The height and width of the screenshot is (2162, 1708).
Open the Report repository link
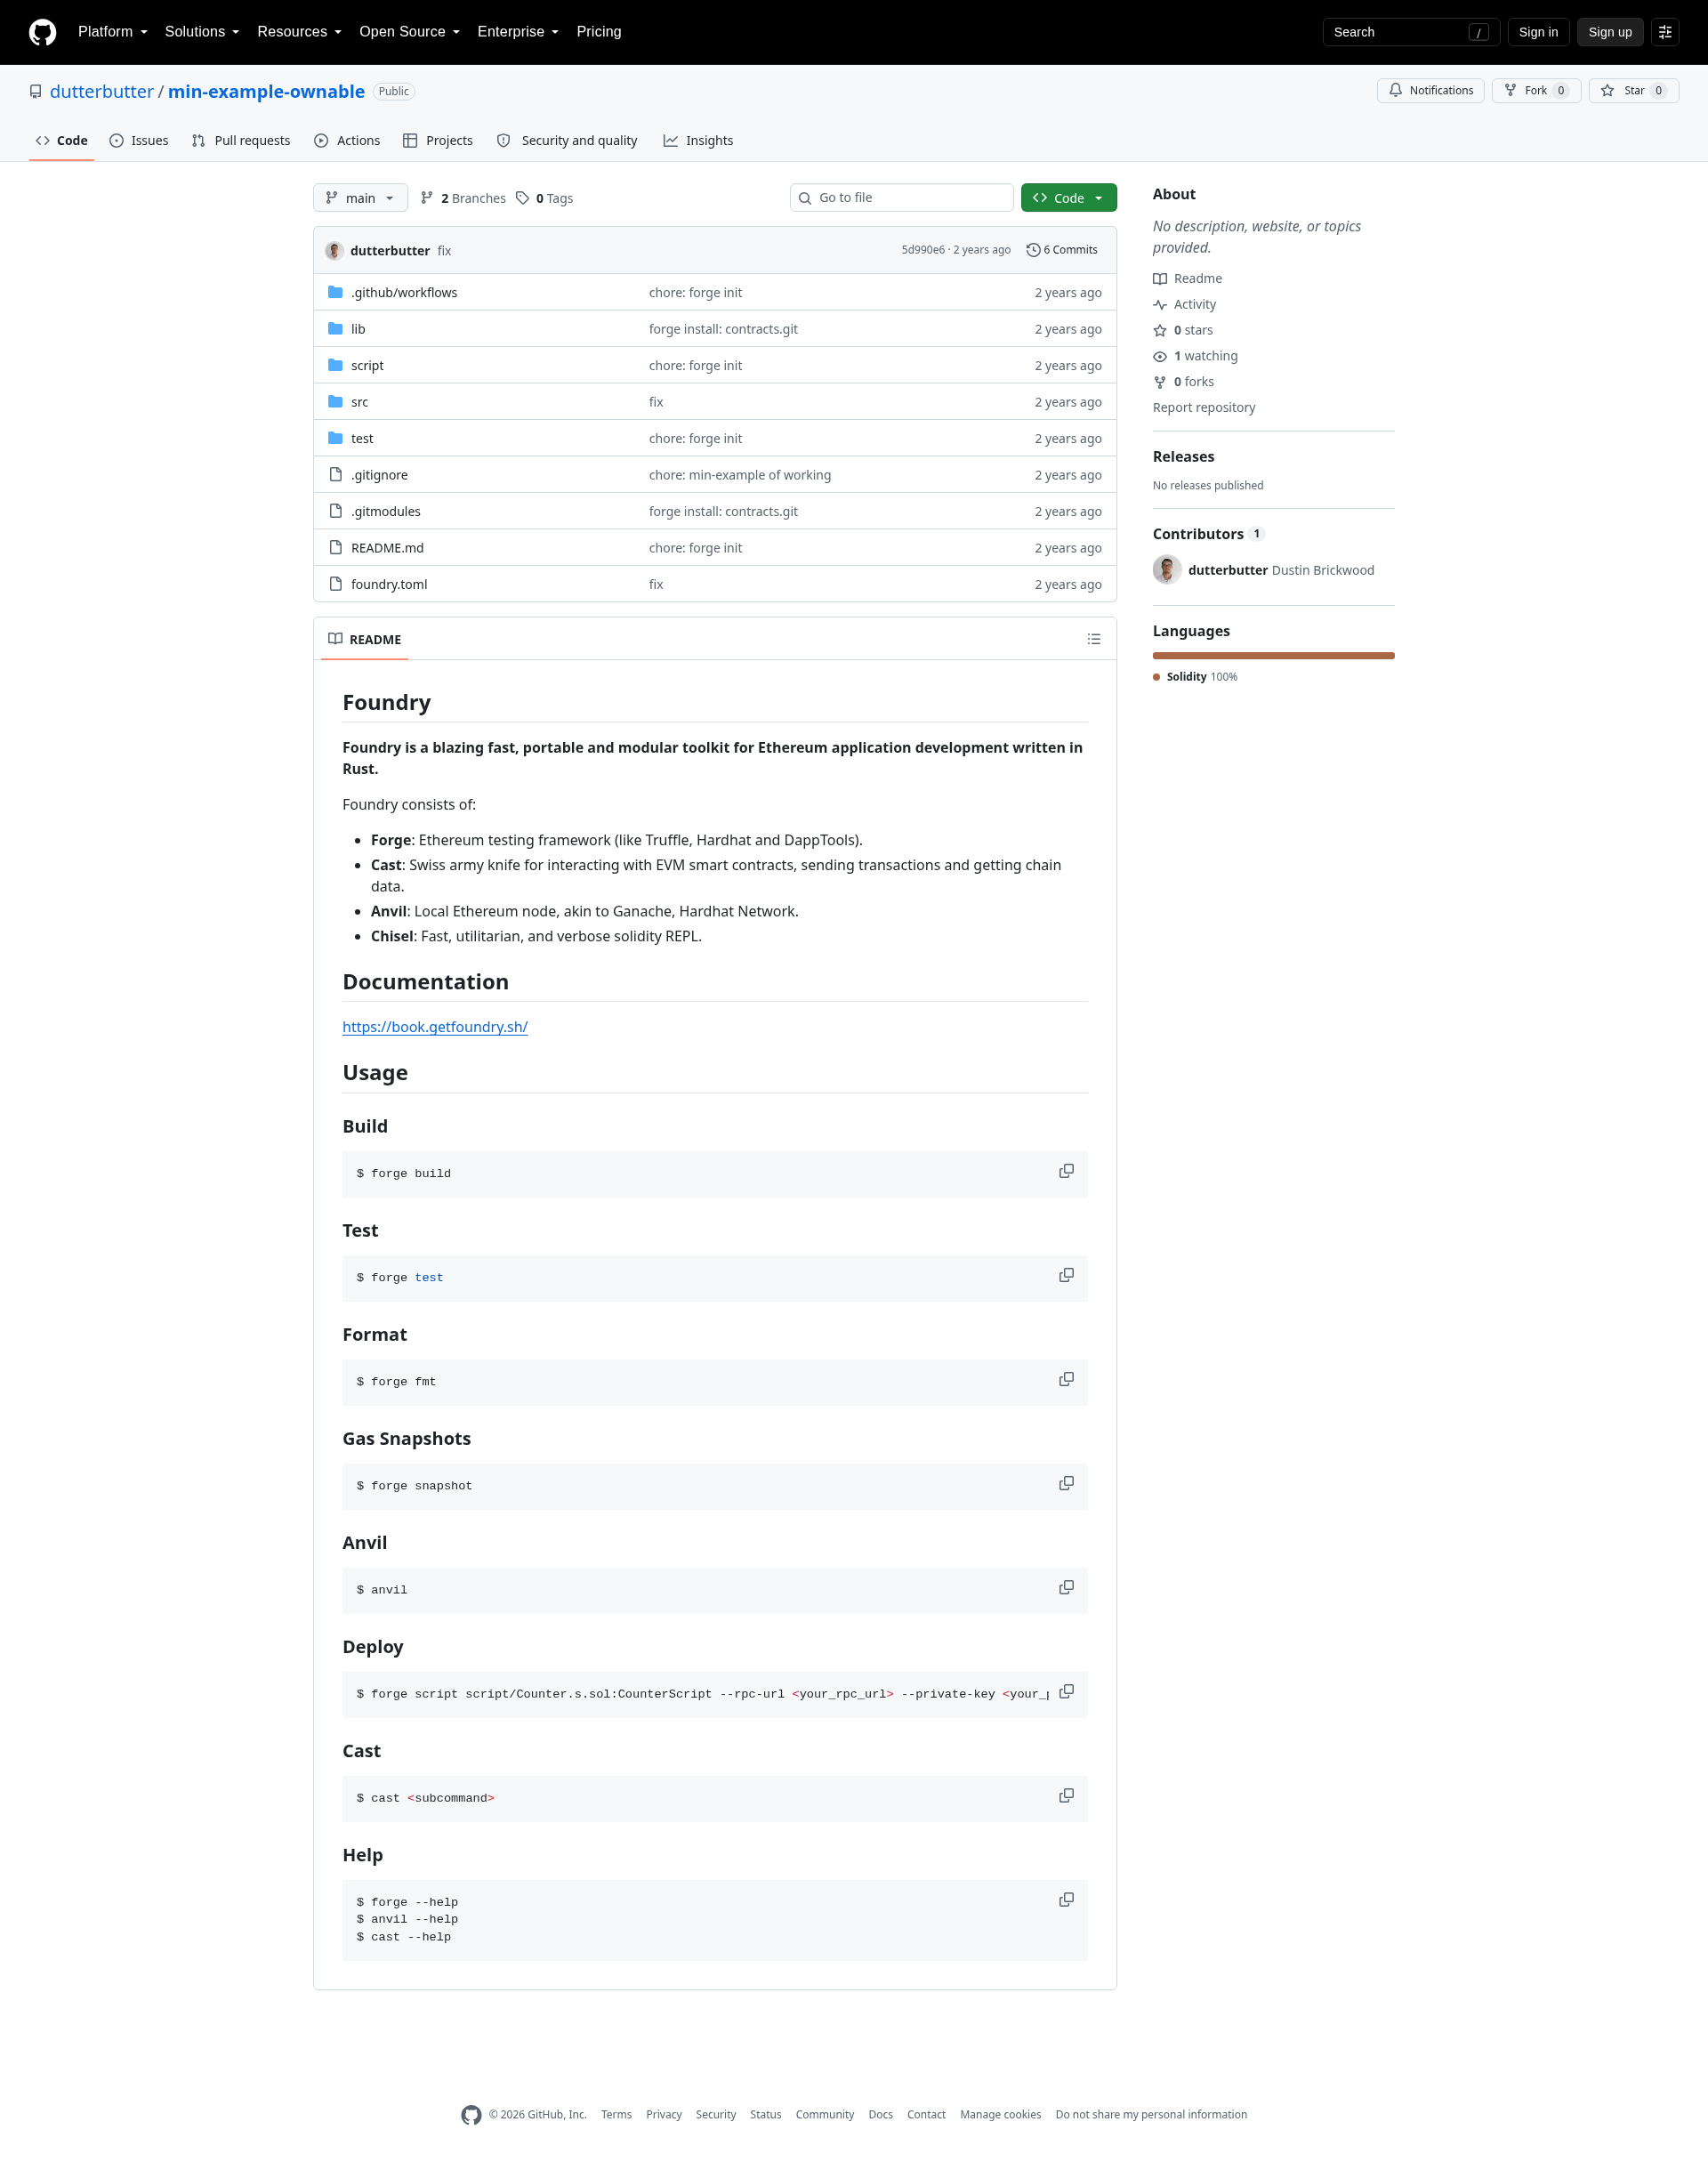[1204, 408]
